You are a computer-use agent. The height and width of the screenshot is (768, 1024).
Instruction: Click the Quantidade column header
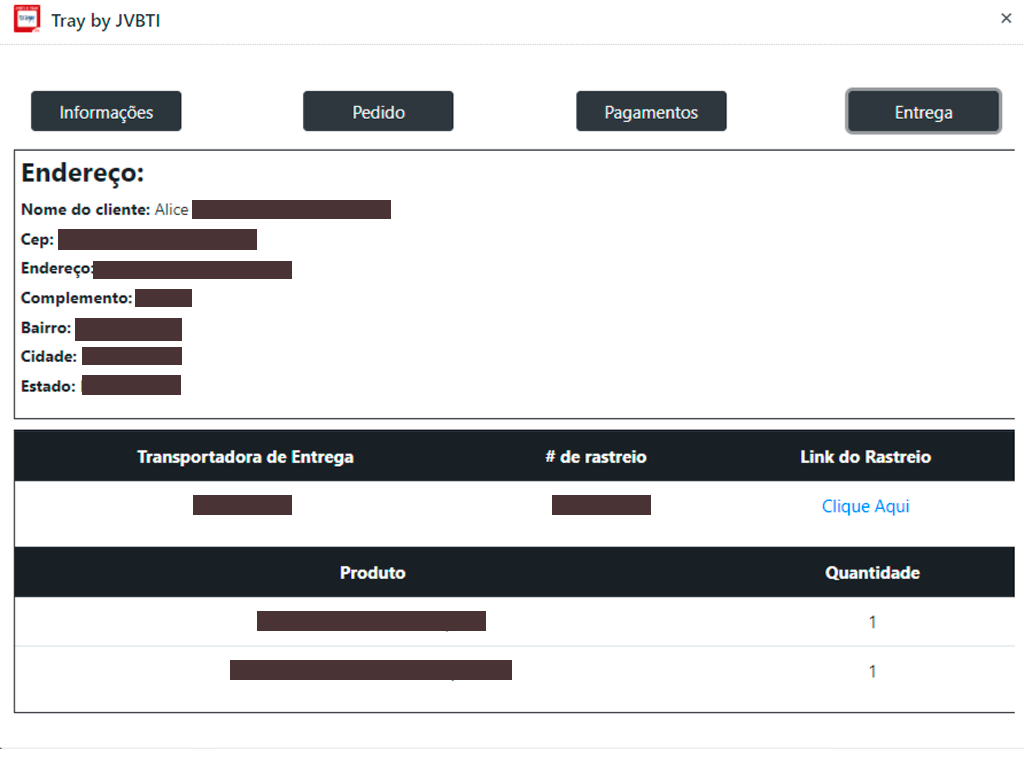point(872,573)
